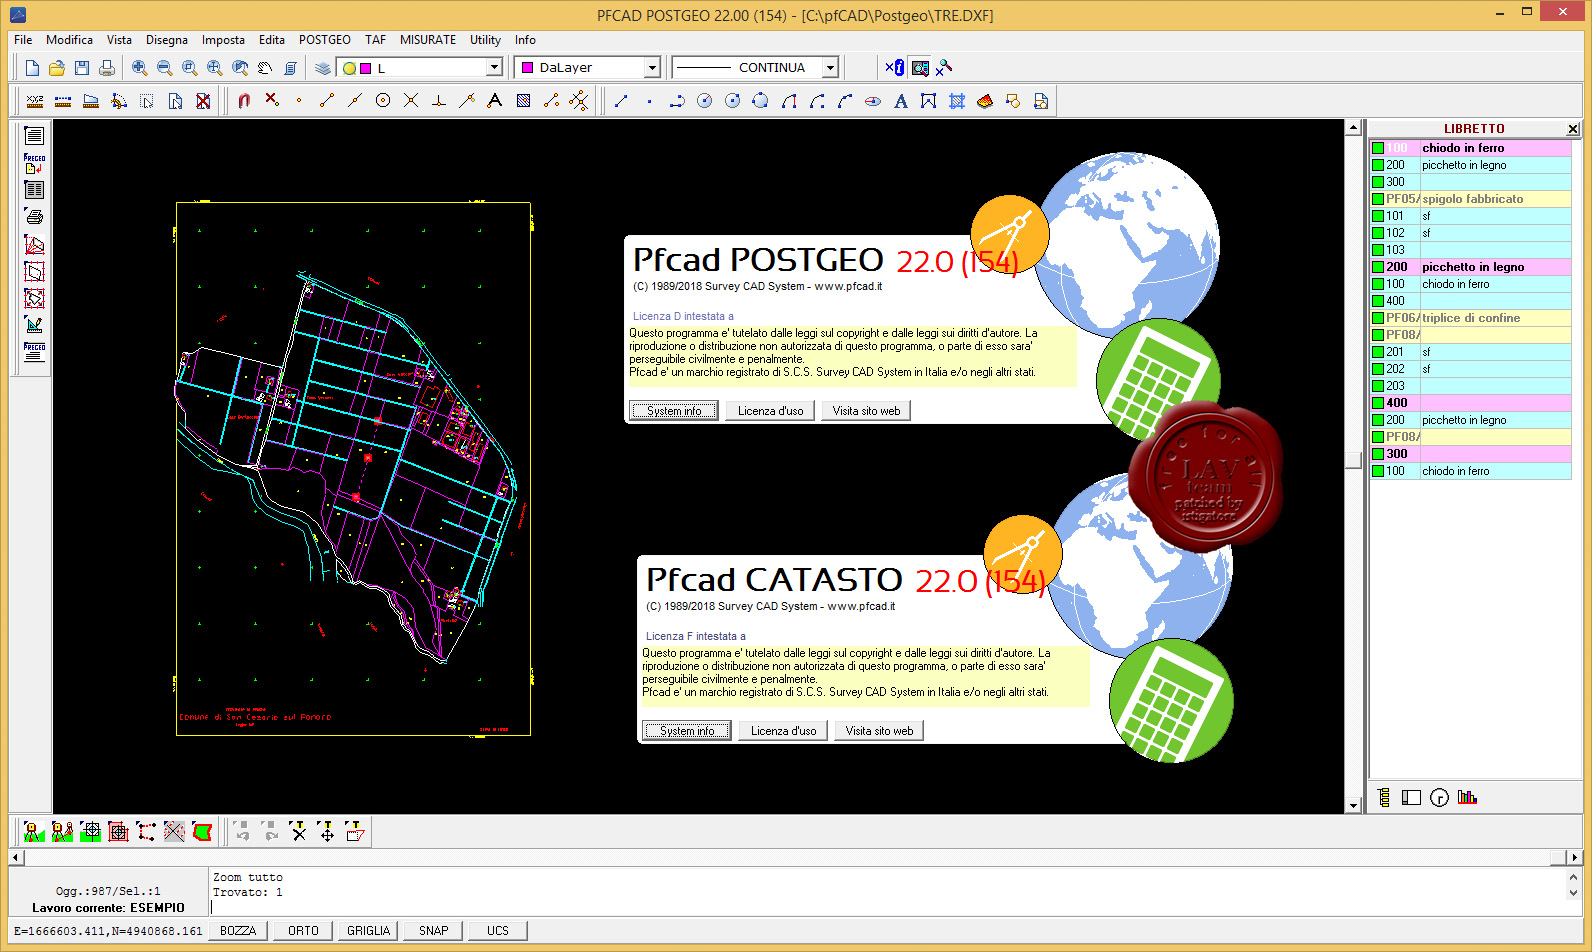Image resolution: width=1592 pixels, height=952 pixels.
Task: Open the File menu
Action: click(x=23, y=40)
